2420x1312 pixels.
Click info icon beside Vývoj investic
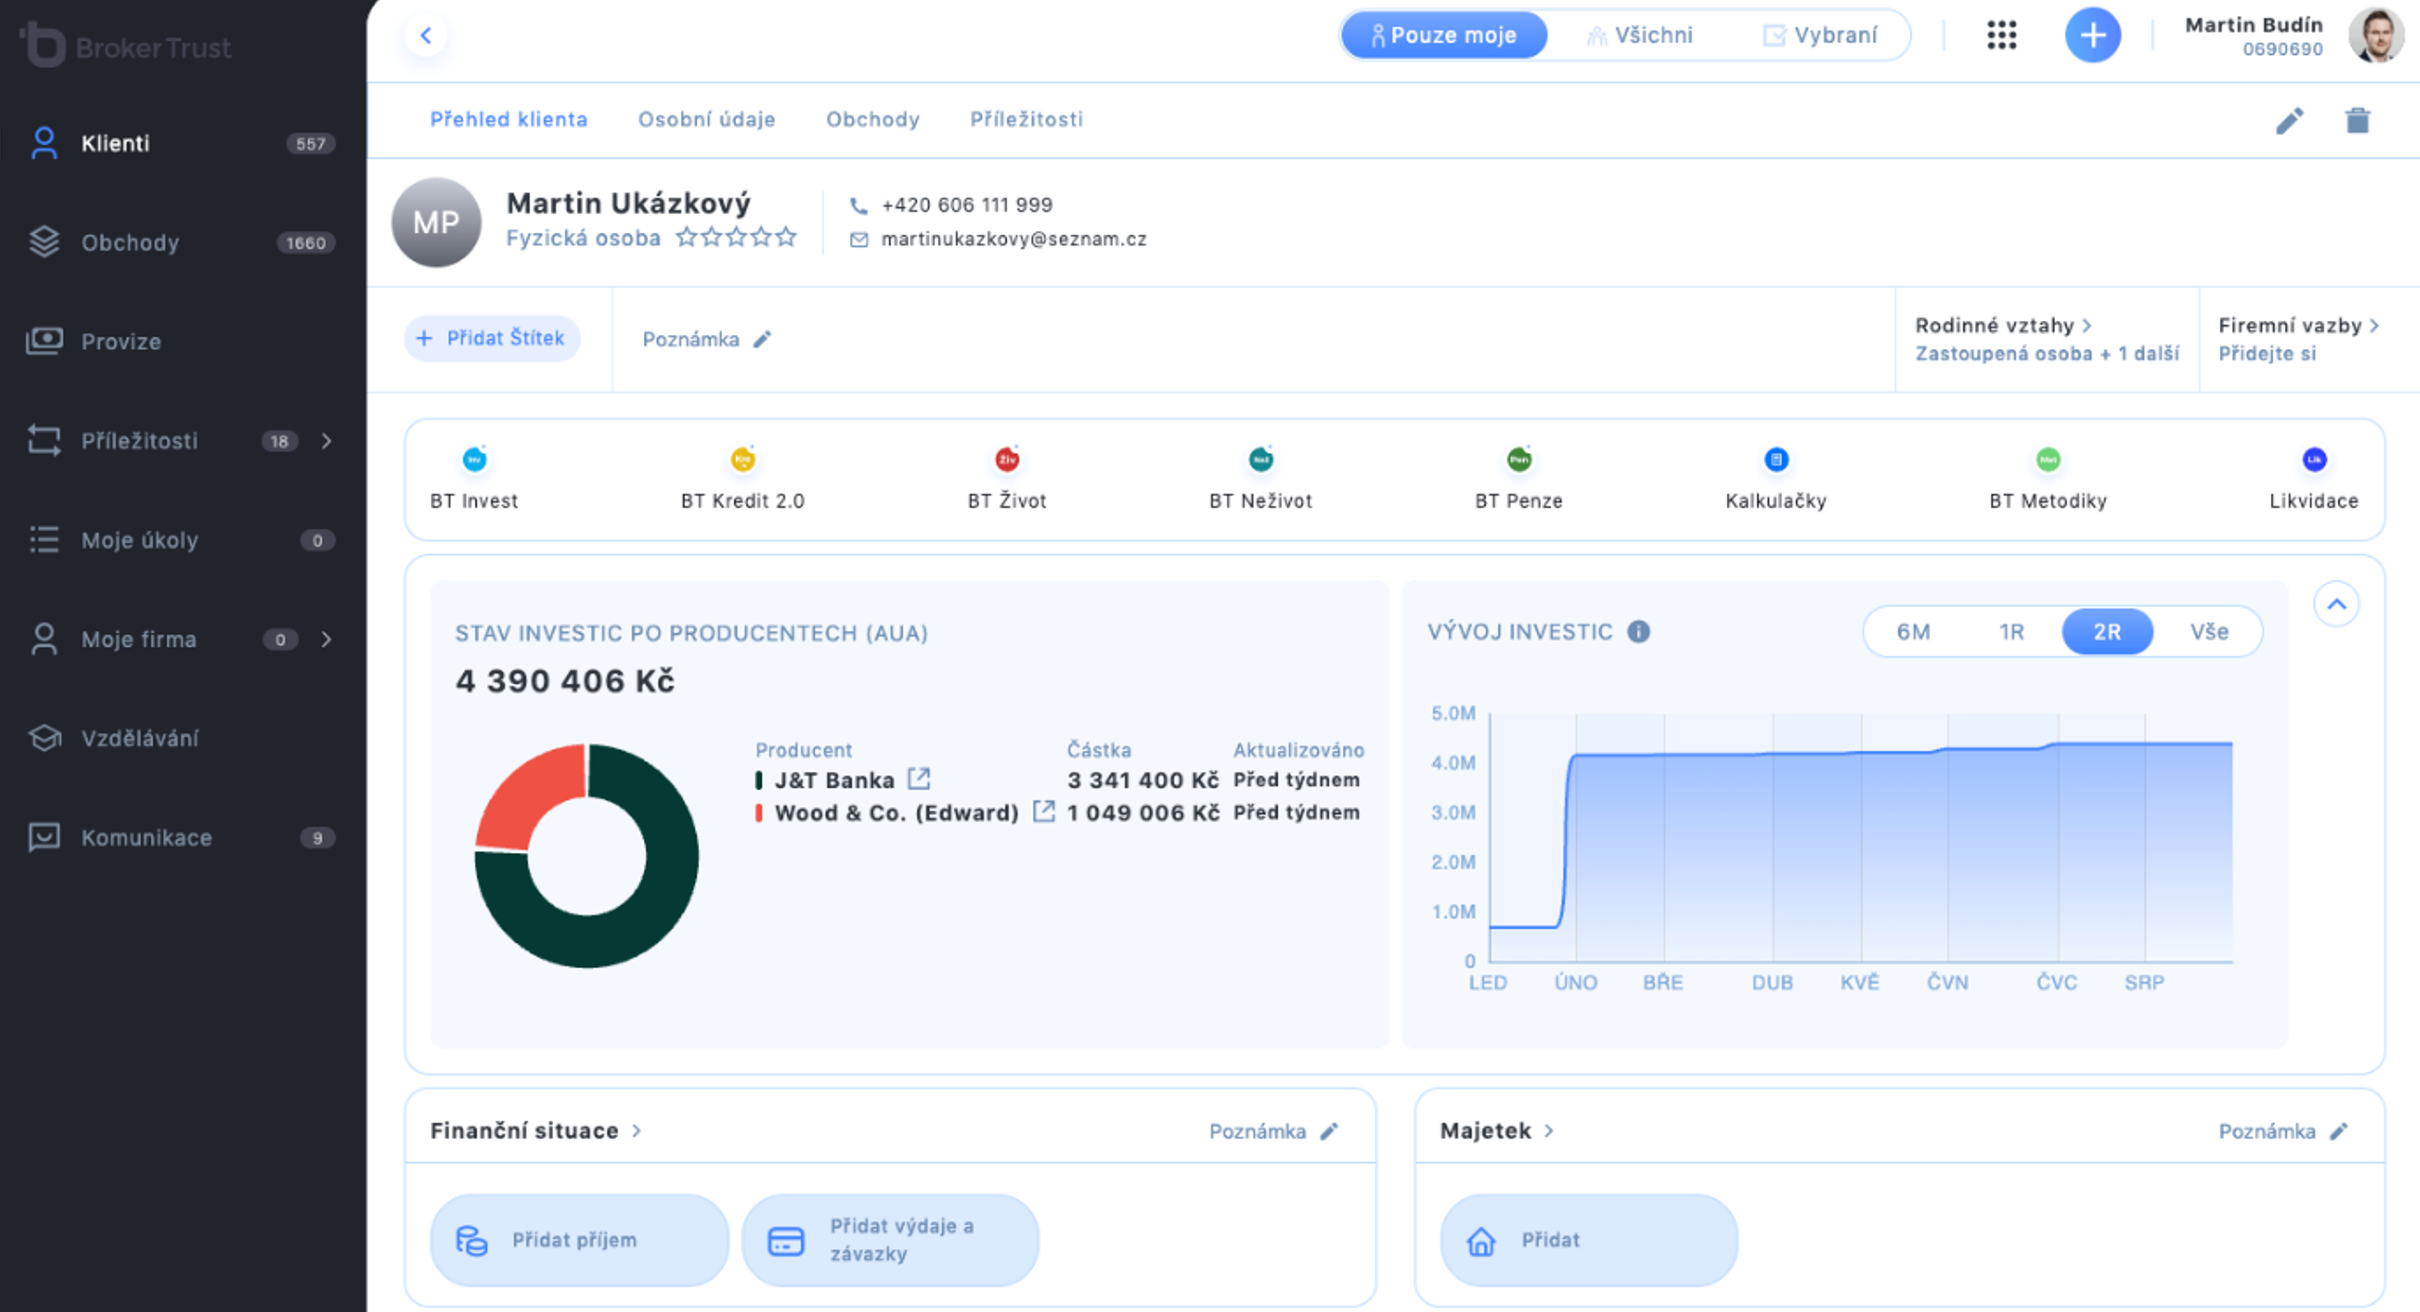pyautogui.click(x=1638, y=632)
